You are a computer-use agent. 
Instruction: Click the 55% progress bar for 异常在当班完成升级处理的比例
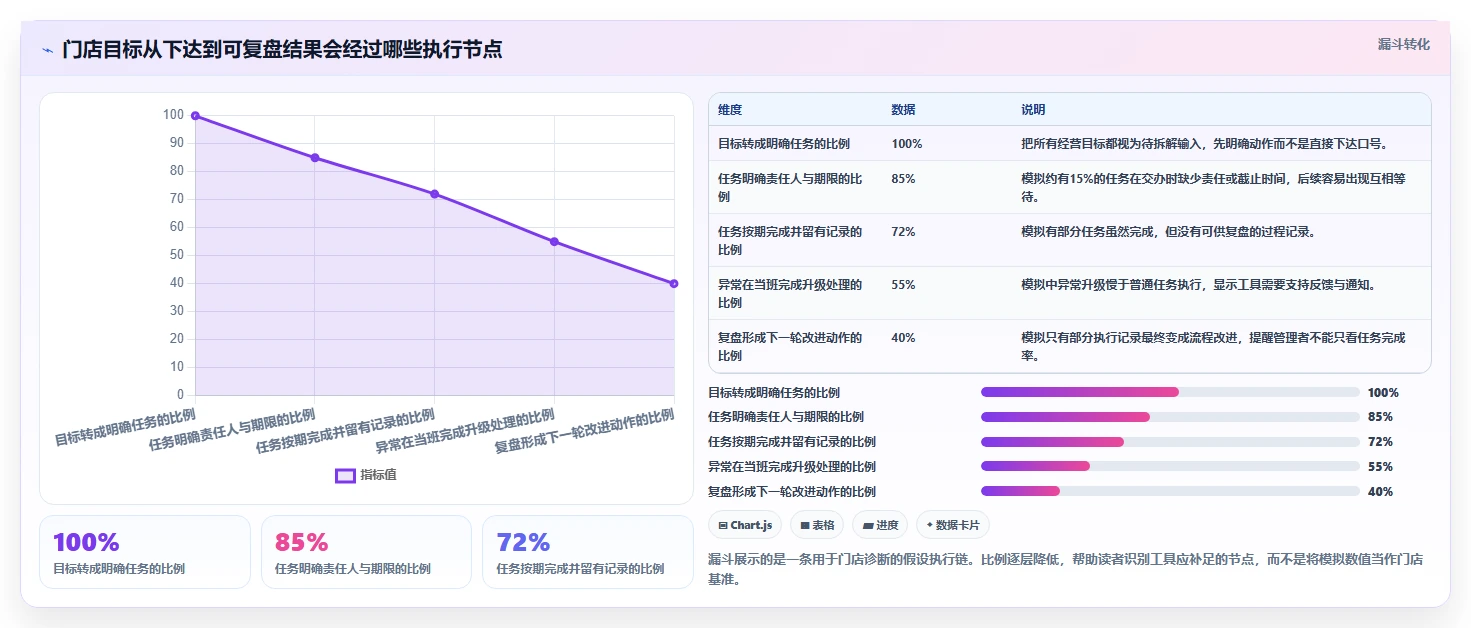click(1170, 467)
